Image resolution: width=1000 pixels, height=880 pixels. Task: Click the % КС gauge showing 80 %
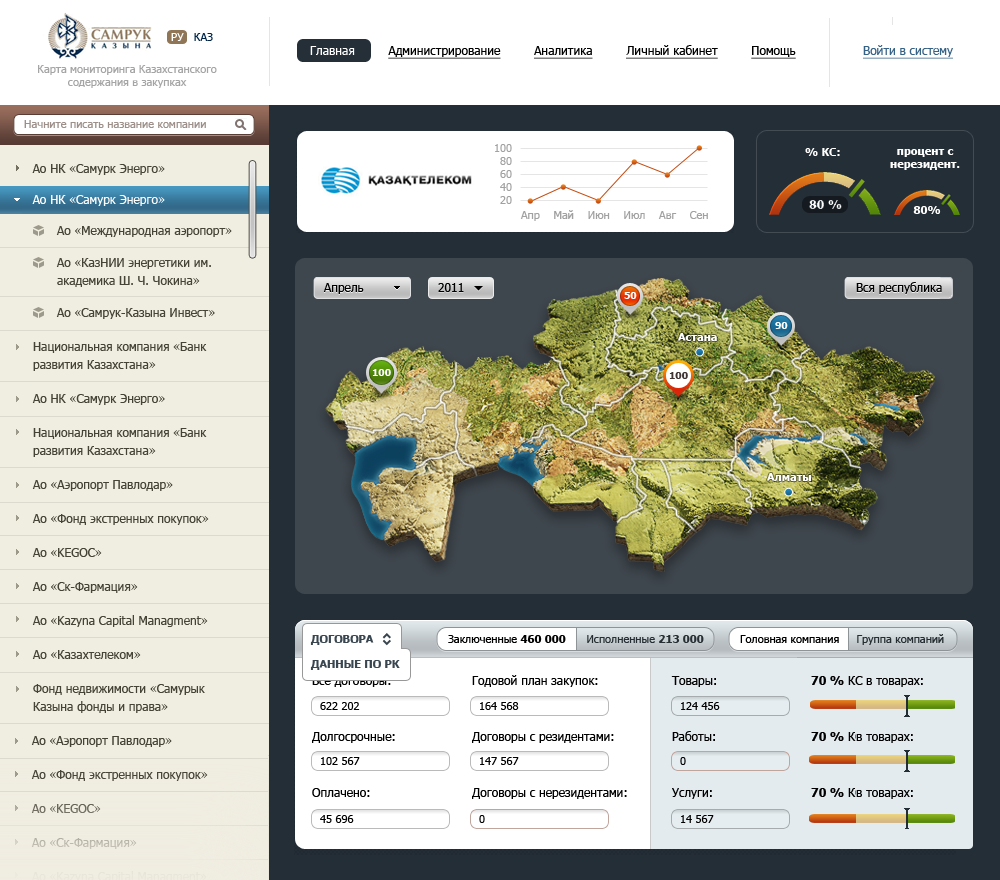[x=825, y=193]
